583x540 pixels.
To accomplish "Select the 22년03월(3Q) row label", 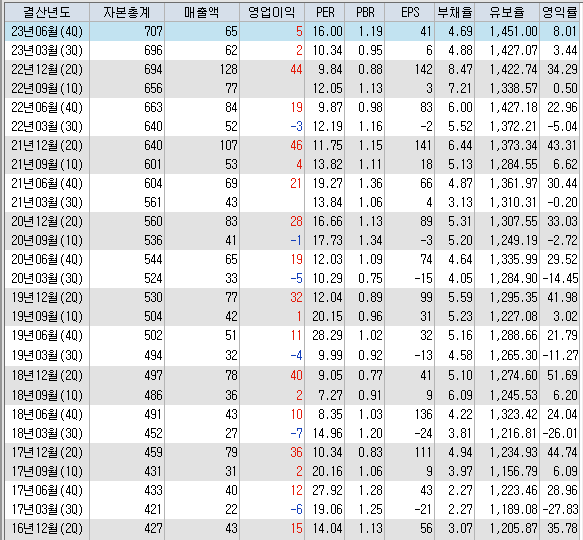I will [x=47, y=126].
